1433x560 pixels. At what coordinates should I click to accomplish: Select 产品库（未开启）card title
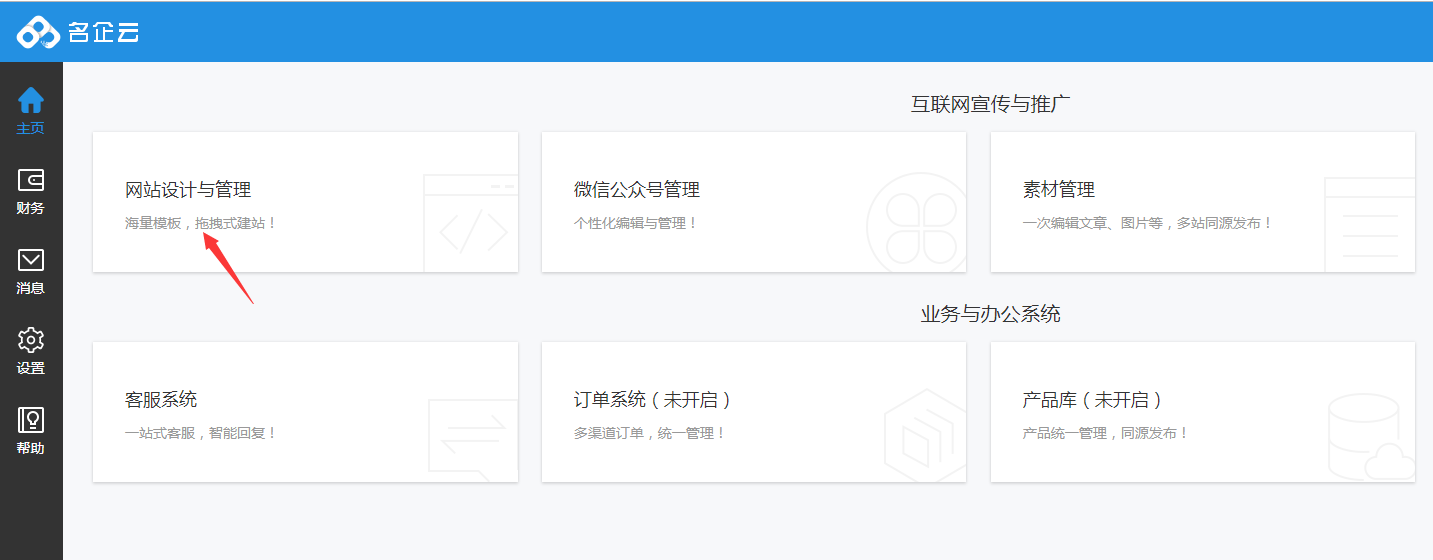coord(1092,400)
